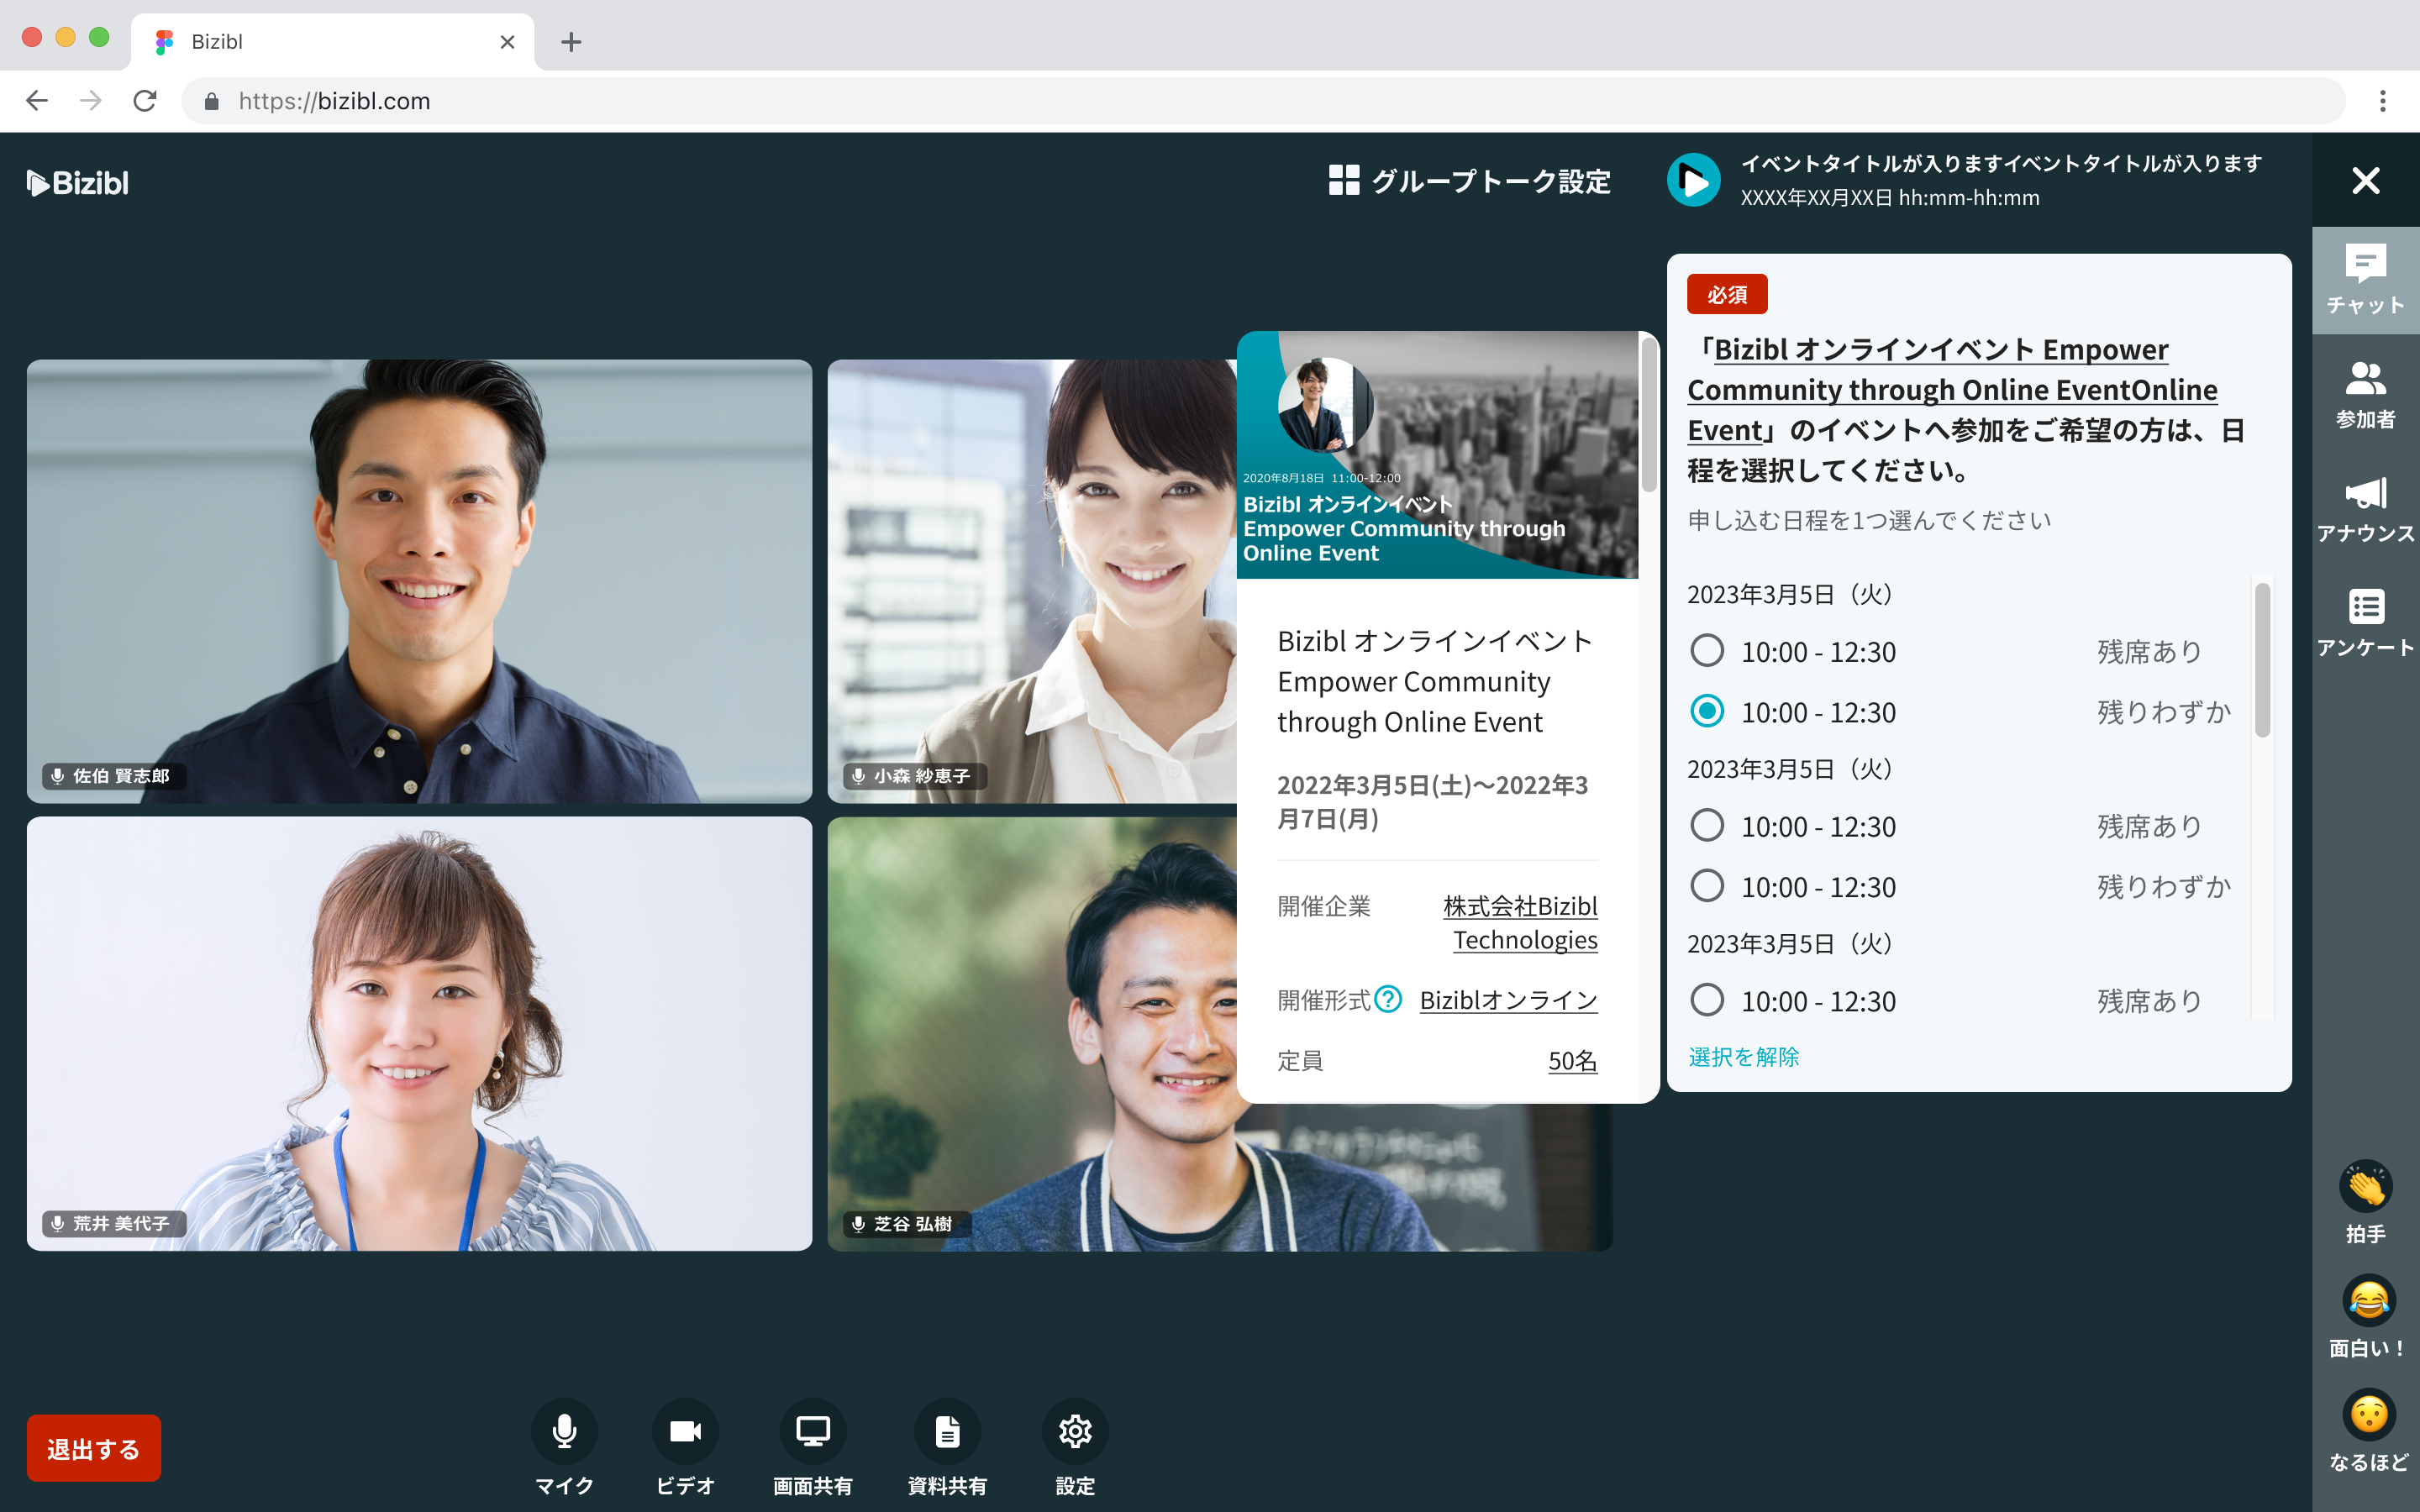Send the laughing reaction (面白い！)

(x=2367, y=1301)
